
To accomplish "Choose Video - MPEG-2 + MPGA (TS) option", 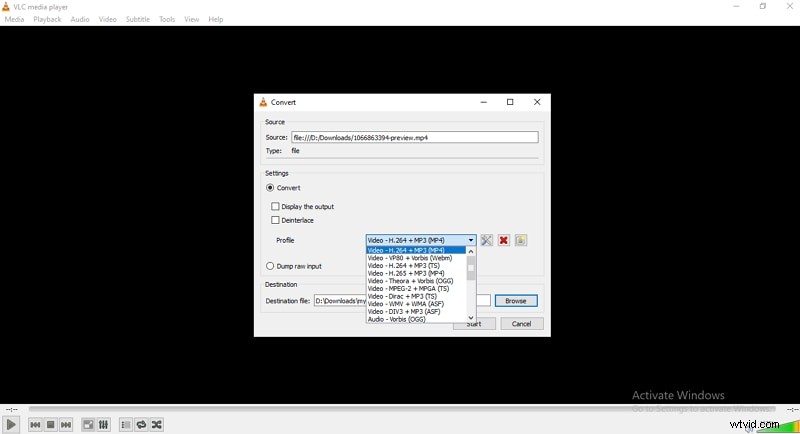I will click(416, 289).
